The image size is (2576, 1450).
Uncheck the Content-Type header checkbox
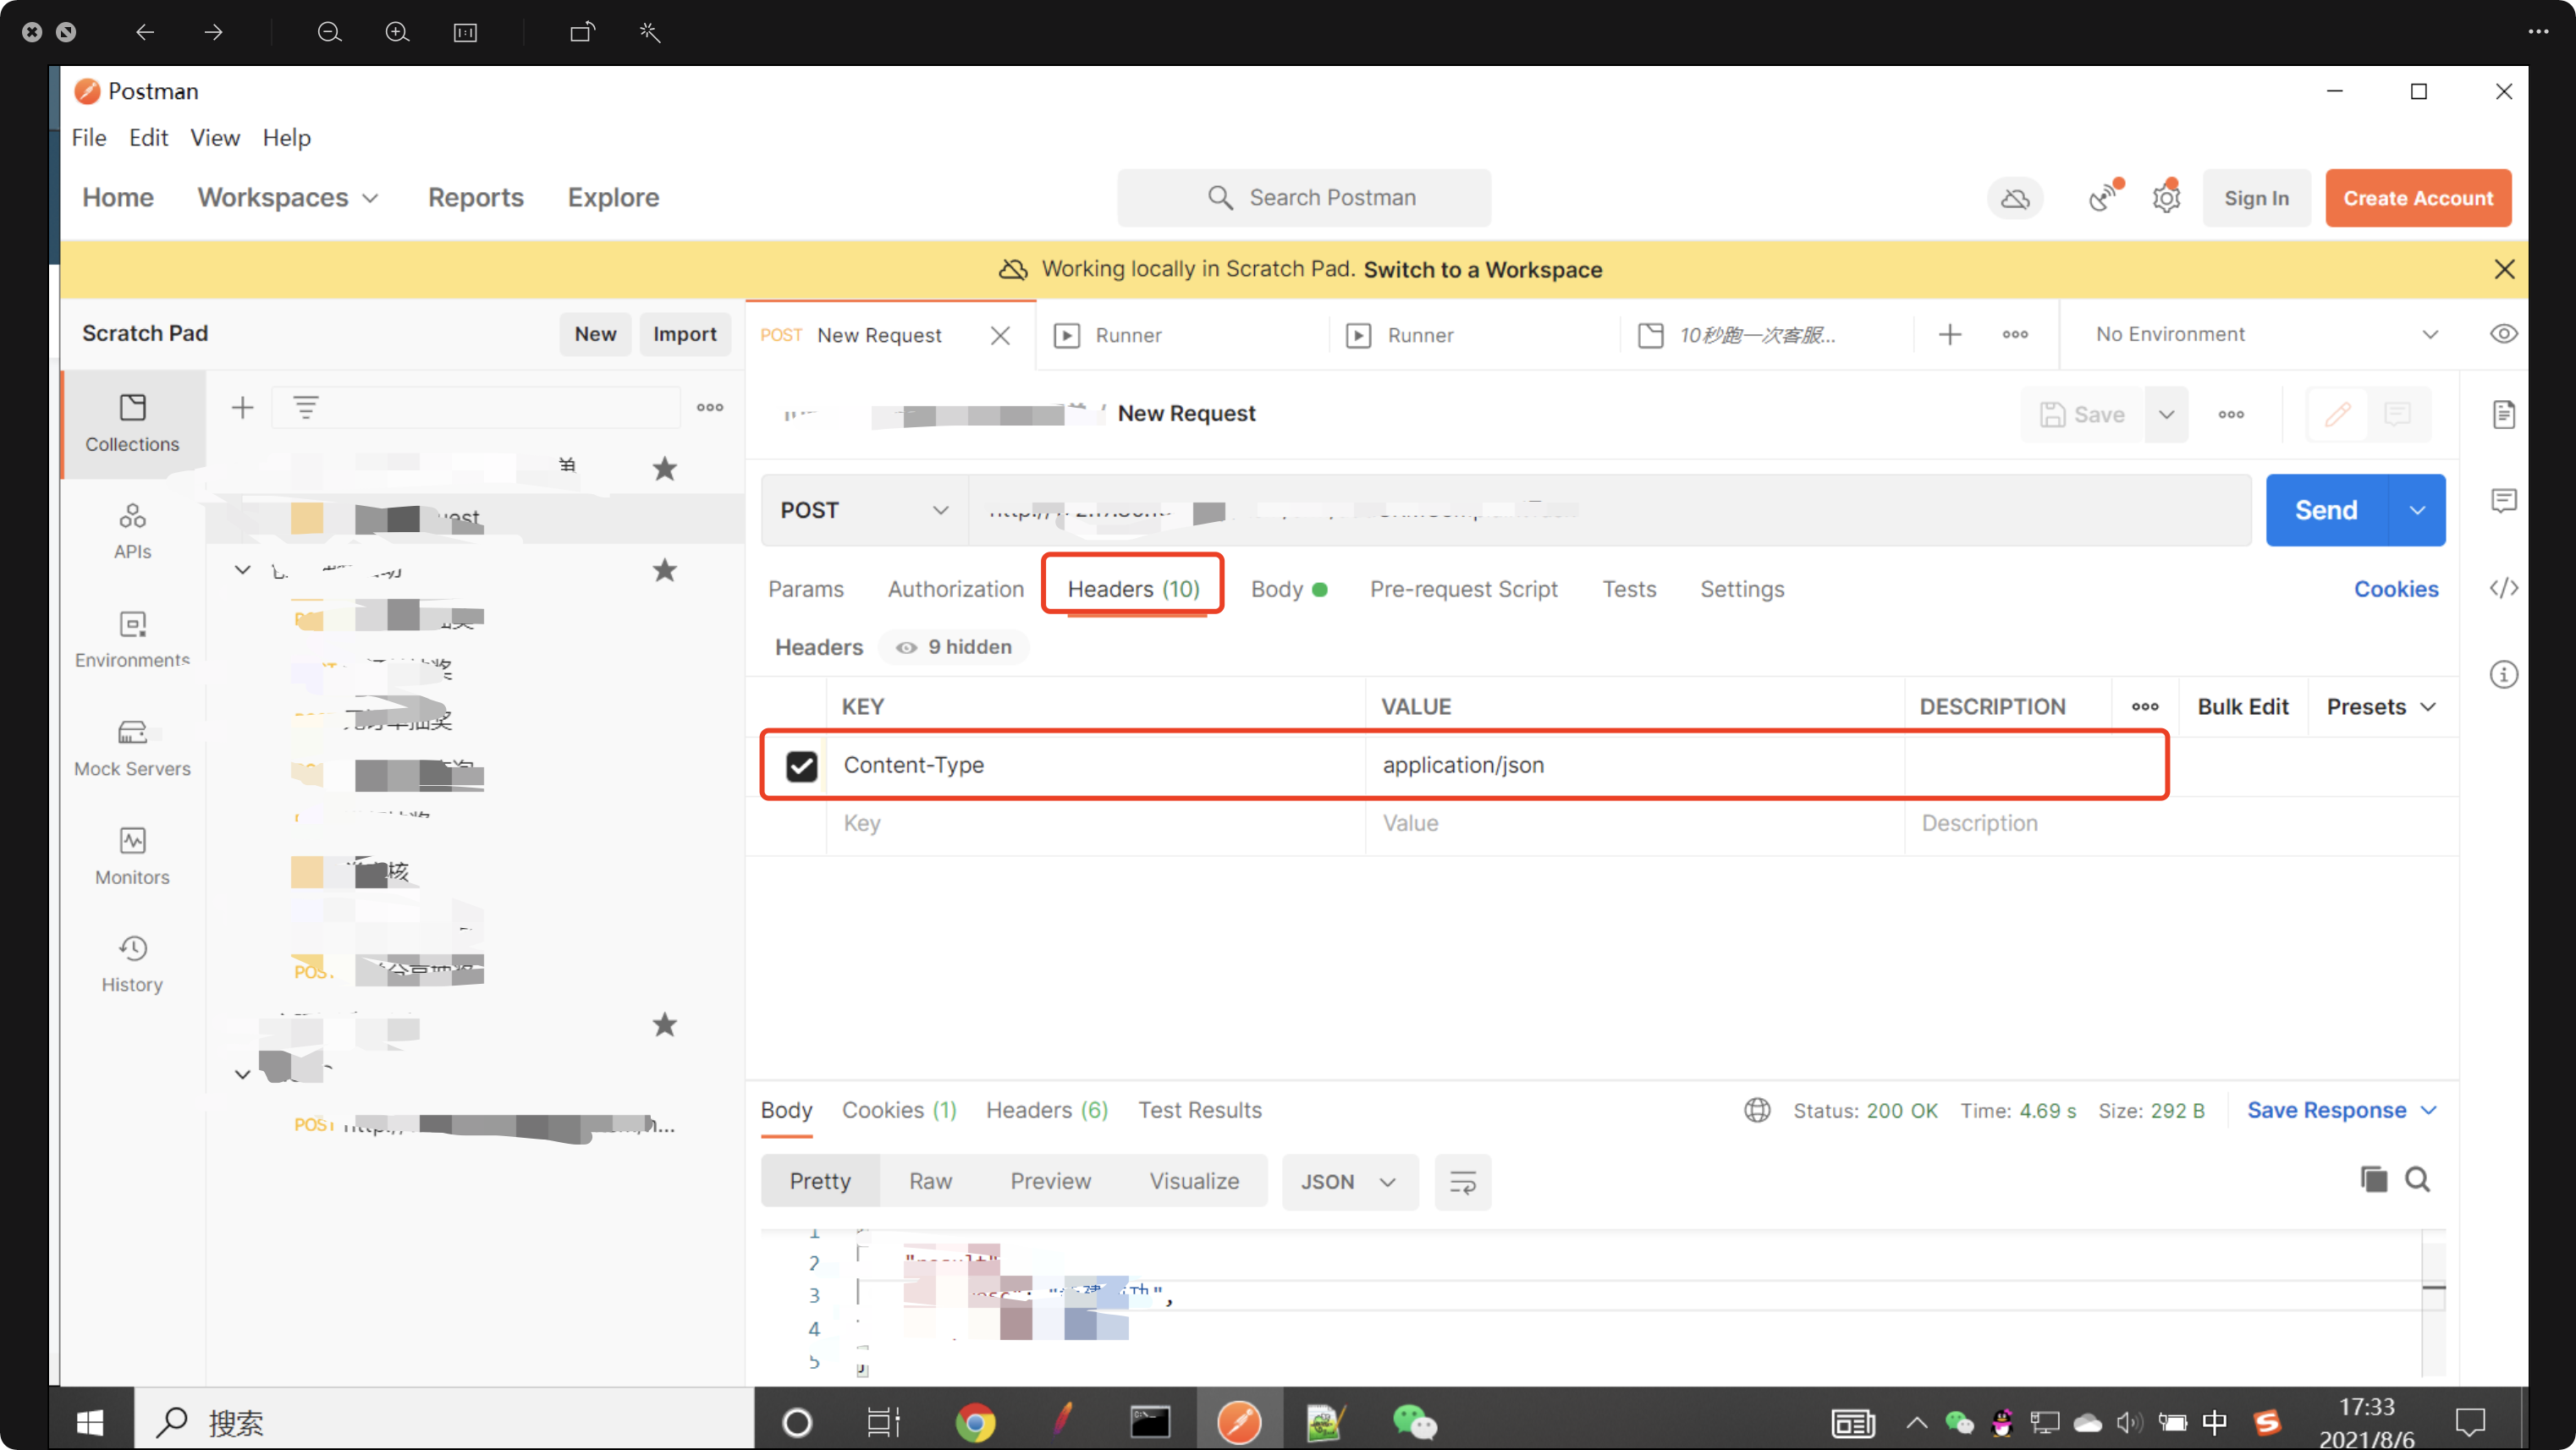click(801, 766)
